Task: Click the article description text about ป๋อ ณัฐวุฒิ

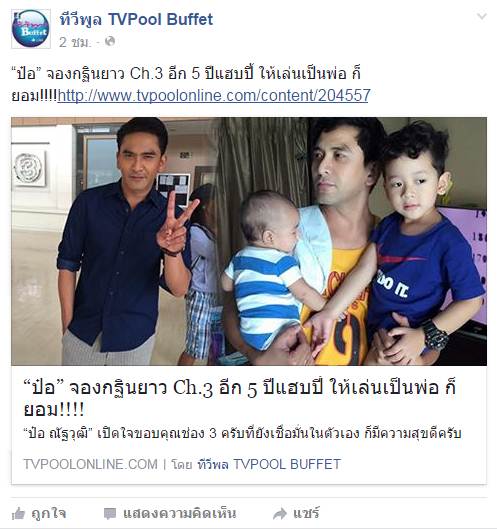Action: (242, 434)
